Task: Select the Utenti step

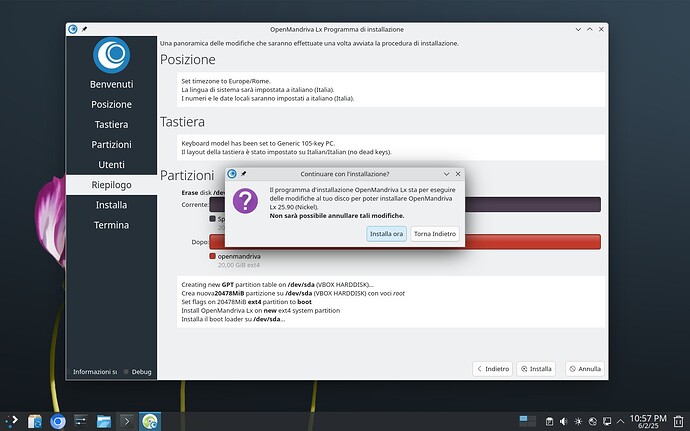Action: [111, 165]
